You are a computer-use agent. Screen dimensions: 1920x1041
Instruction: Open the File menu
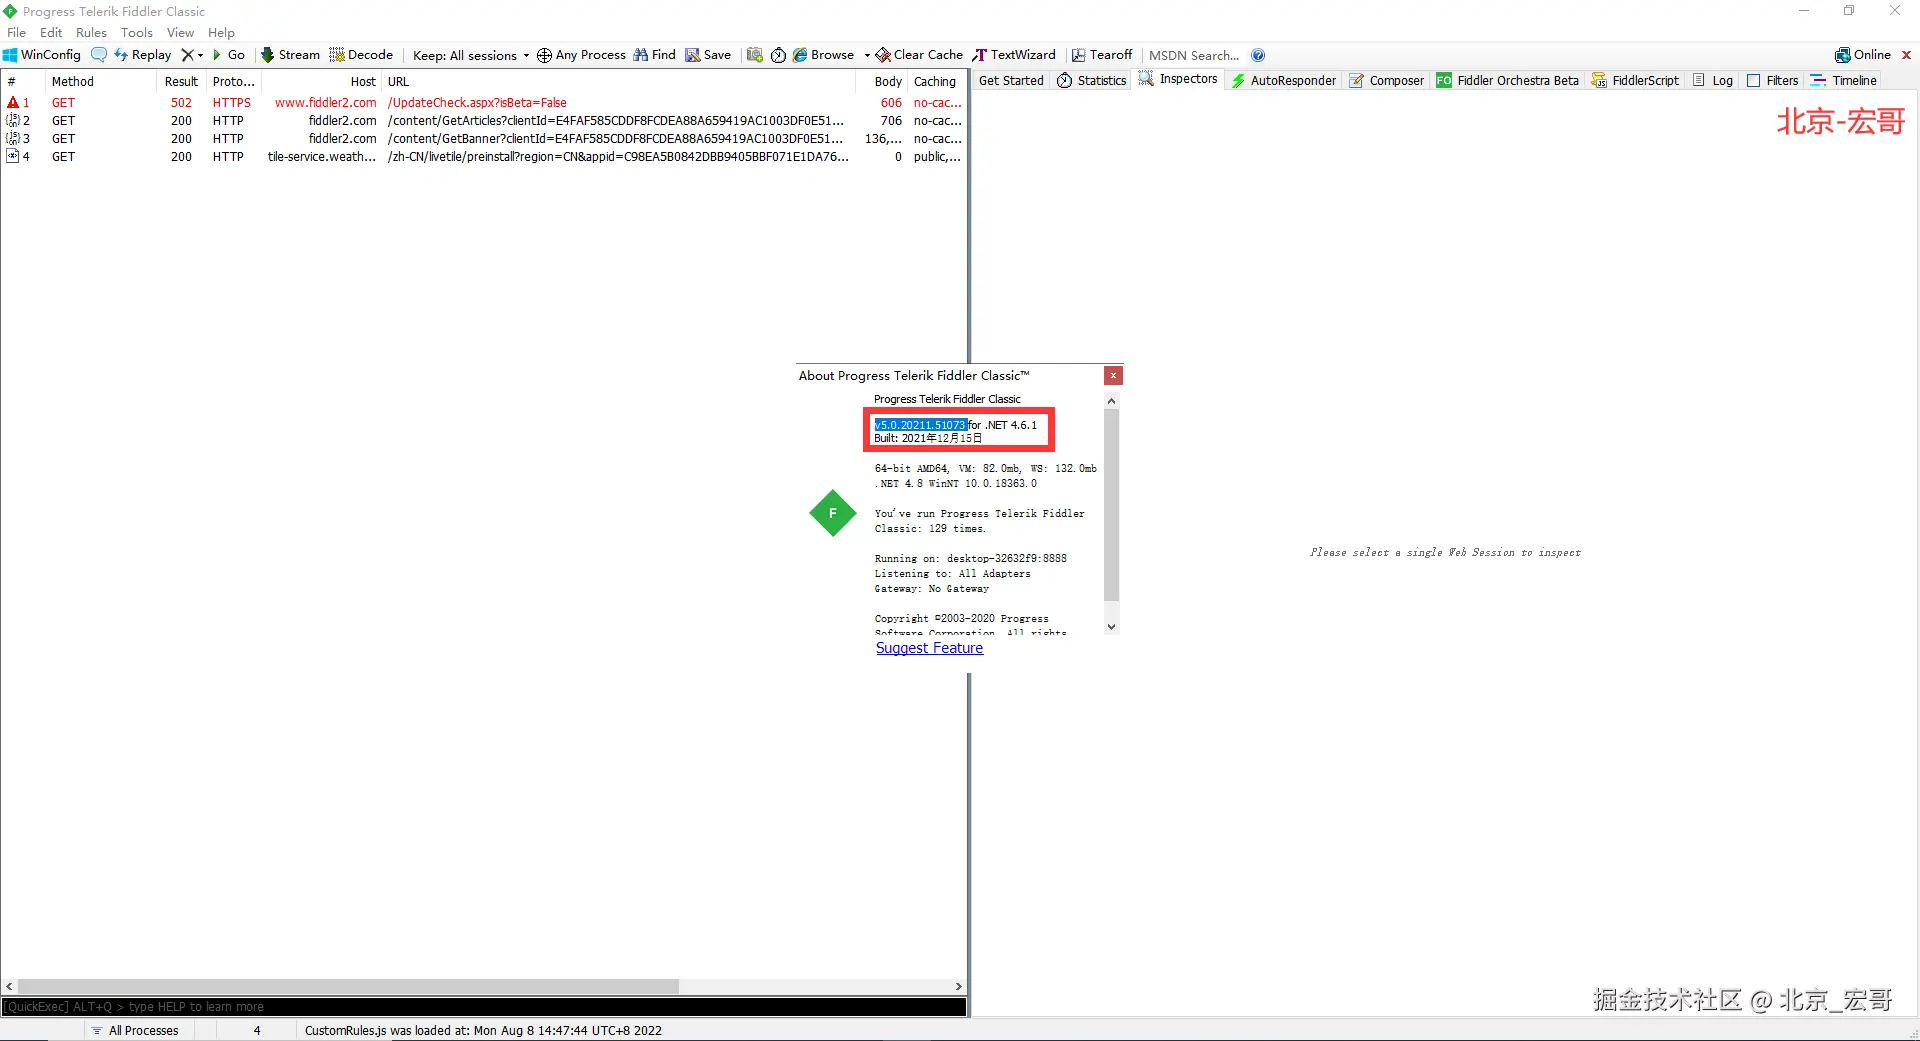(x=17, y=32)
